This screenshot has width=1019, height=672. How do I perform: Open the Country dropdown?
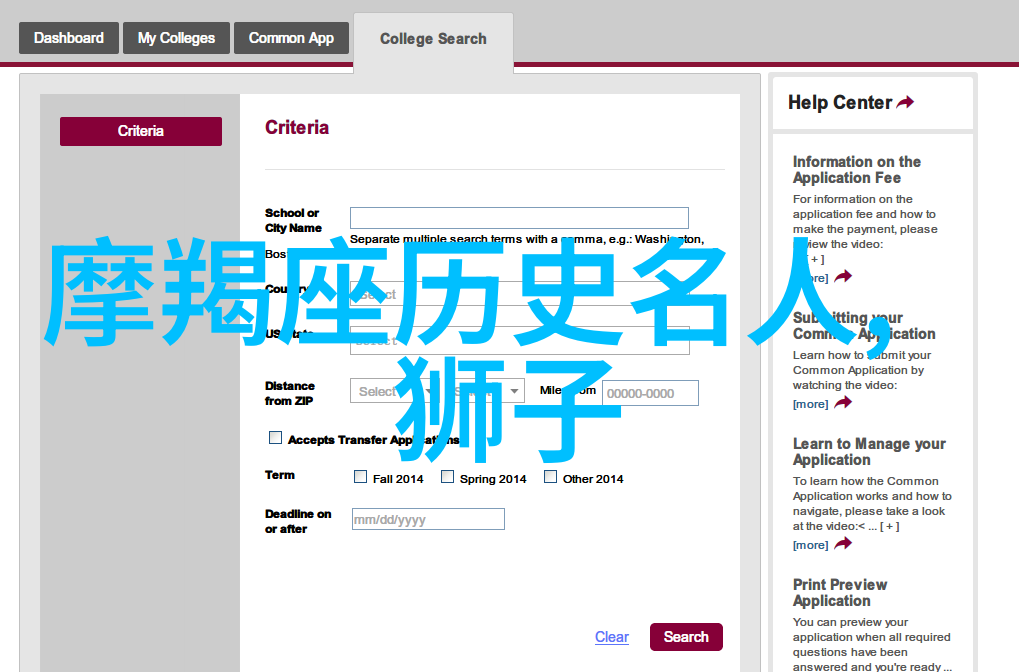(x=519, y=294)
